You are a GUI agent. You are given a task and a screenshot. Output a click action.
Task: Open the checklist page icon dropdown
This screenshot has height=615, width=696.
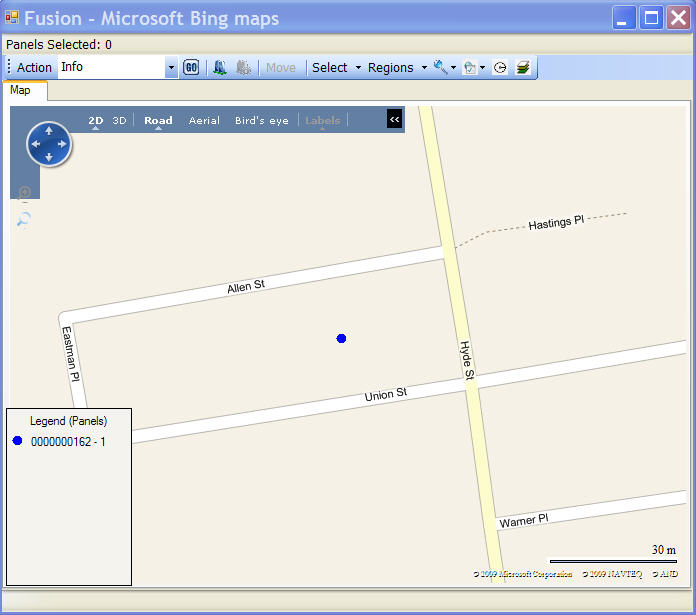tap(481, 68)
